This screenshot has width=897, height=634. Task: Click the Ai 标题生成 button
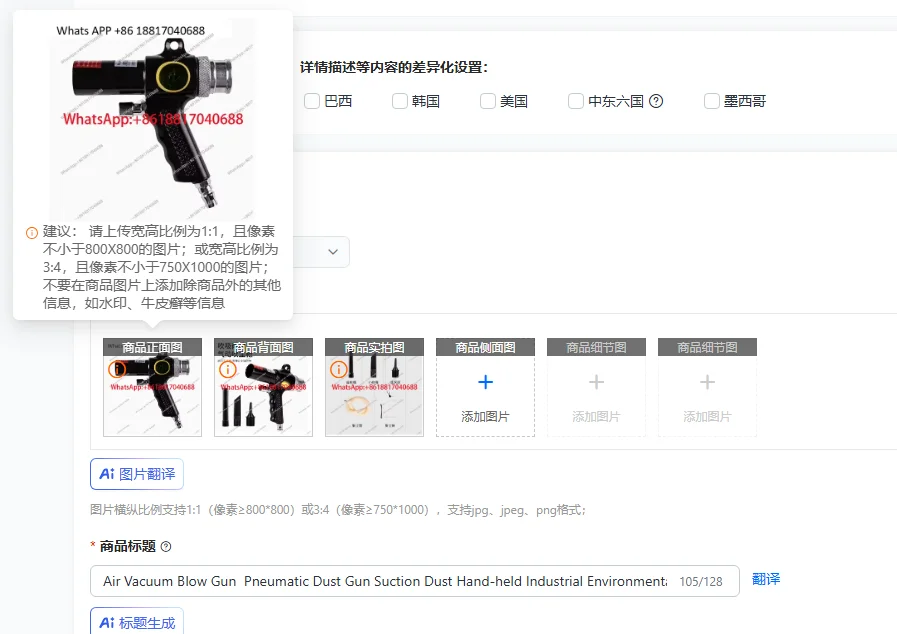(x=140, y=622)
